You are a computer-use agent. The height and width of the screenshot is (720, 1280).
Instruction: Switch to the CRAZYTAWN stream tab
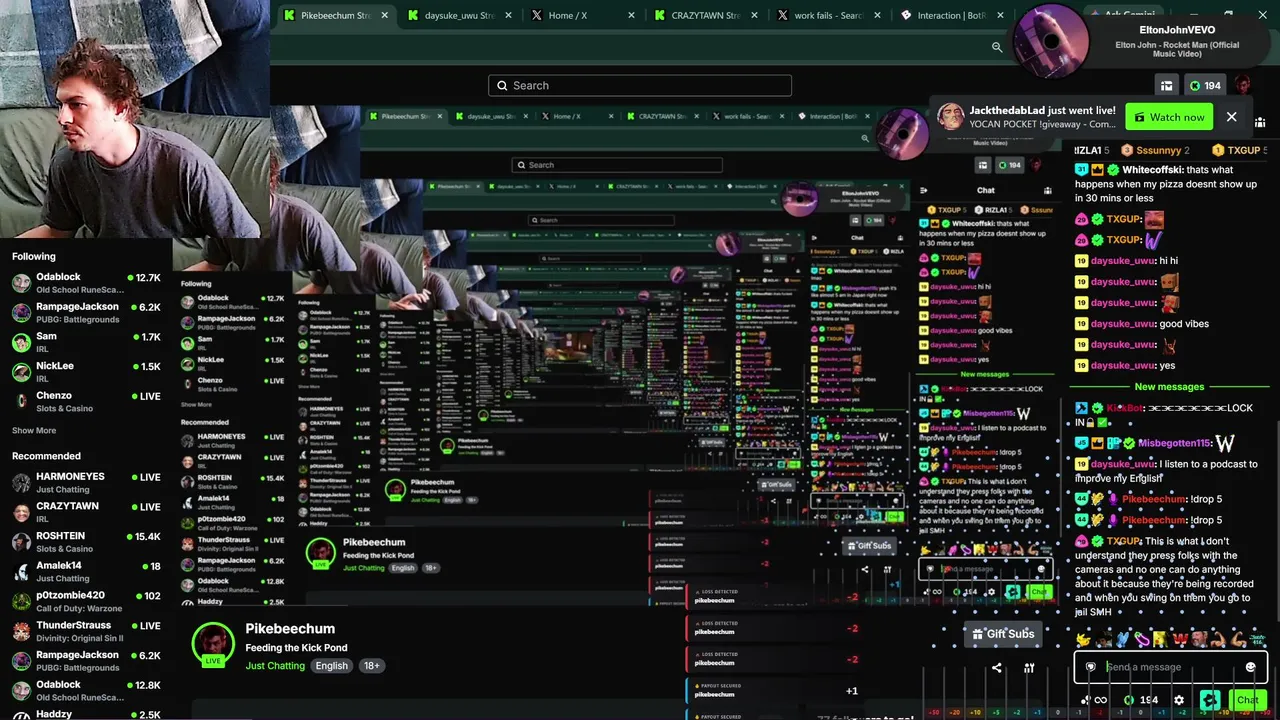pyautogui.click(x=705, y=15)
